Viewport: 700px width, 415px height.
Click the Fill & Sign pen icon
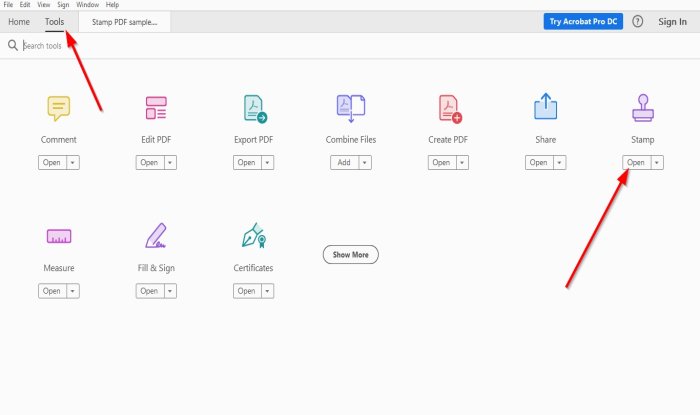156,235
